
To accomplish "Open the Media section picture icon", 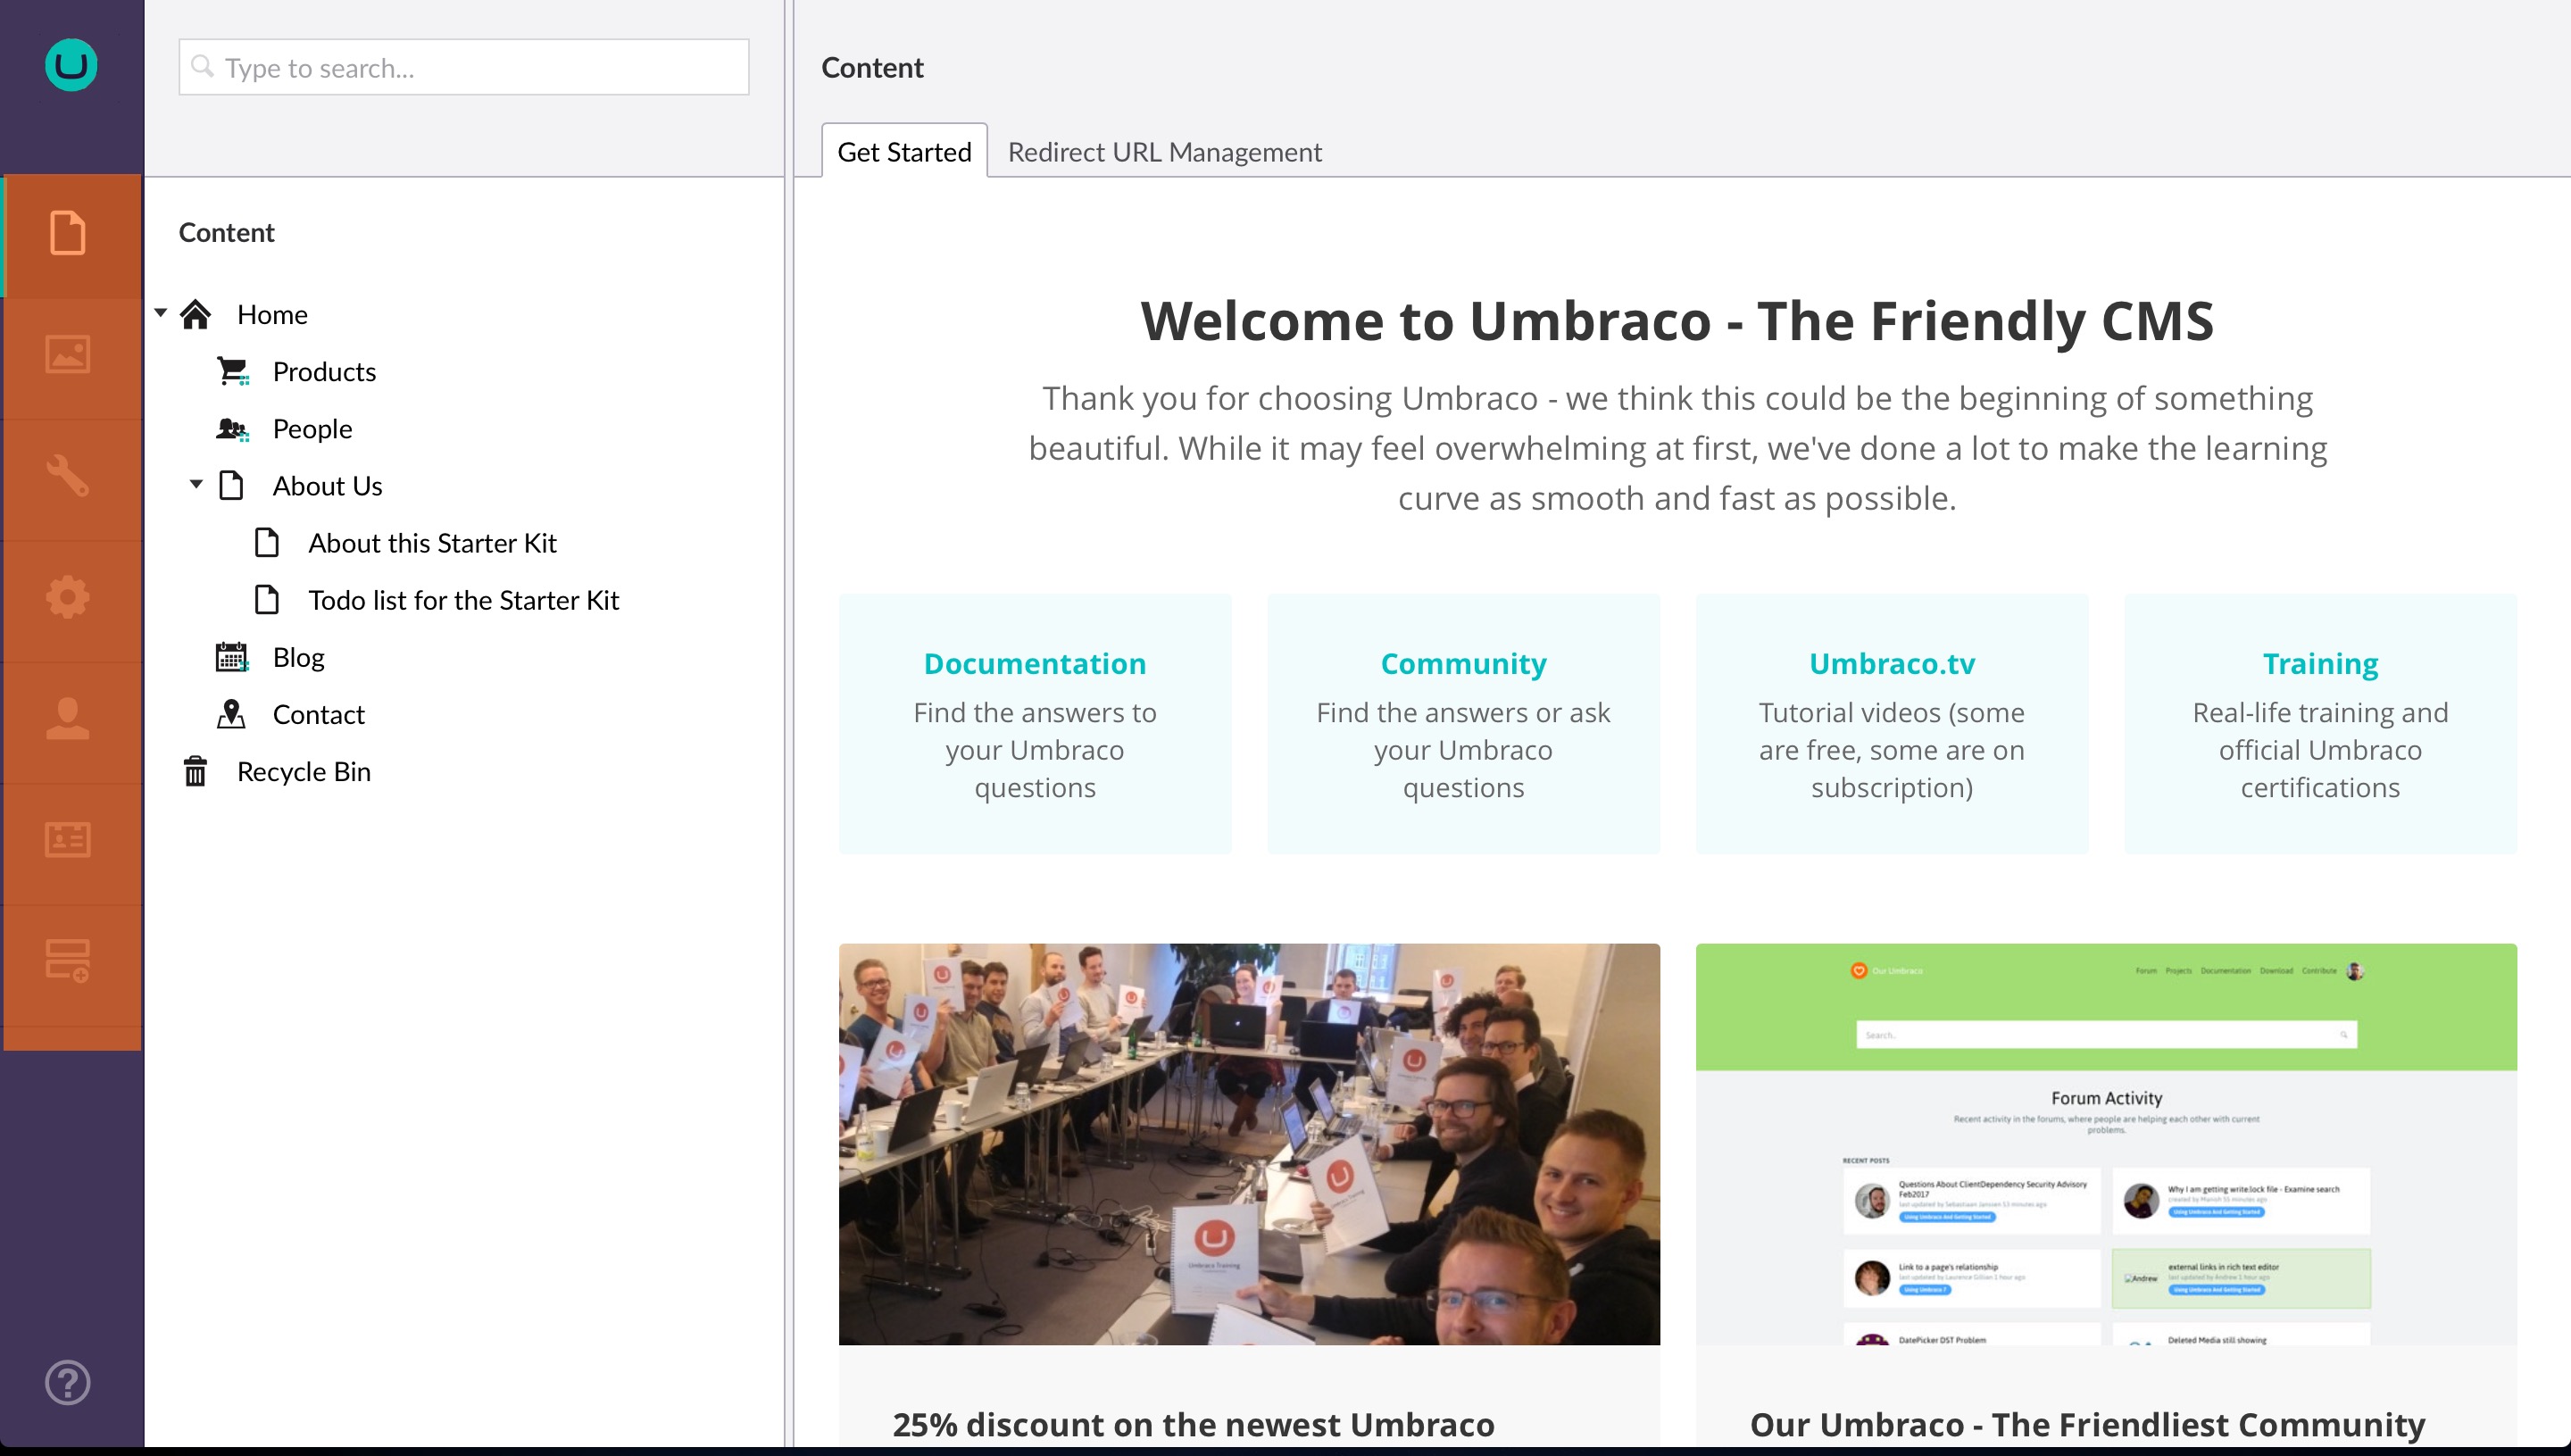I will [68, 355].
